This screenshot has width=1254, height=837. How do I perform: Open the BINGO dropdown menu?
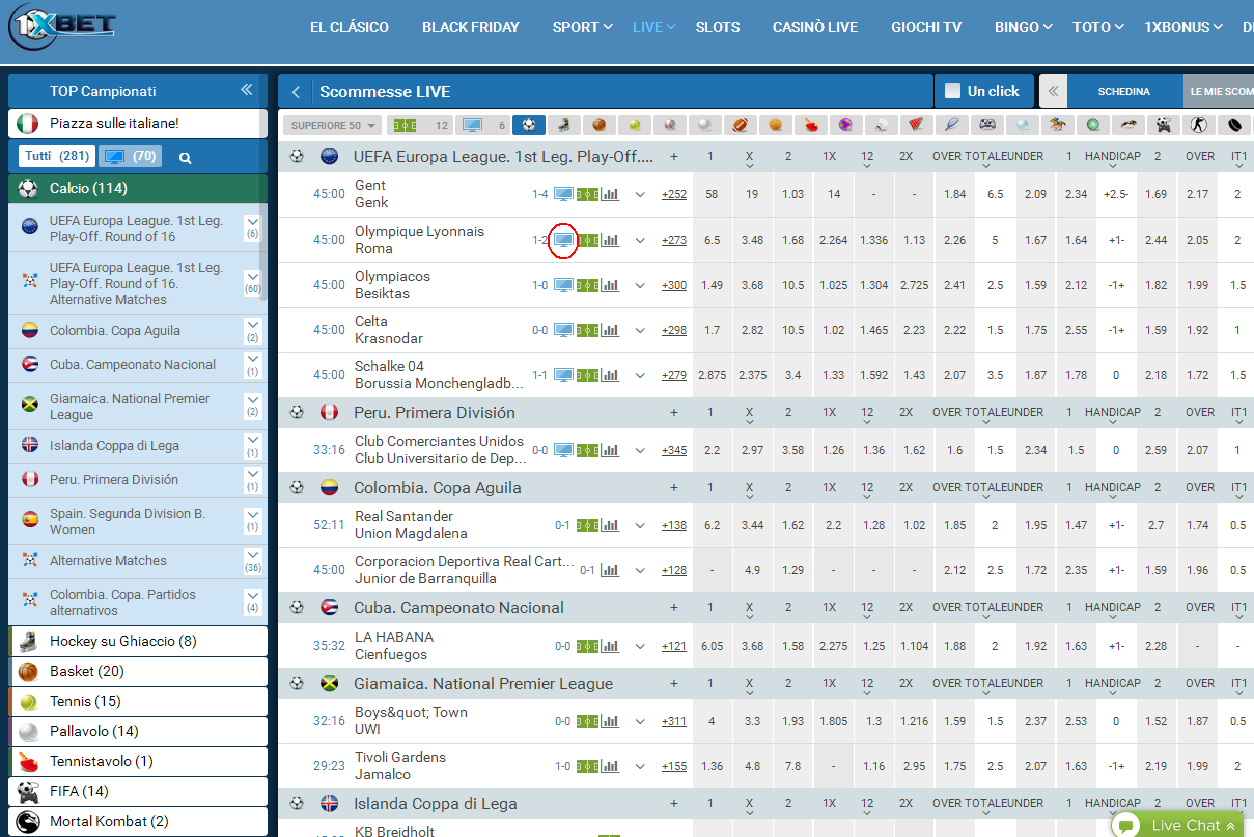tap(1024, 27)
